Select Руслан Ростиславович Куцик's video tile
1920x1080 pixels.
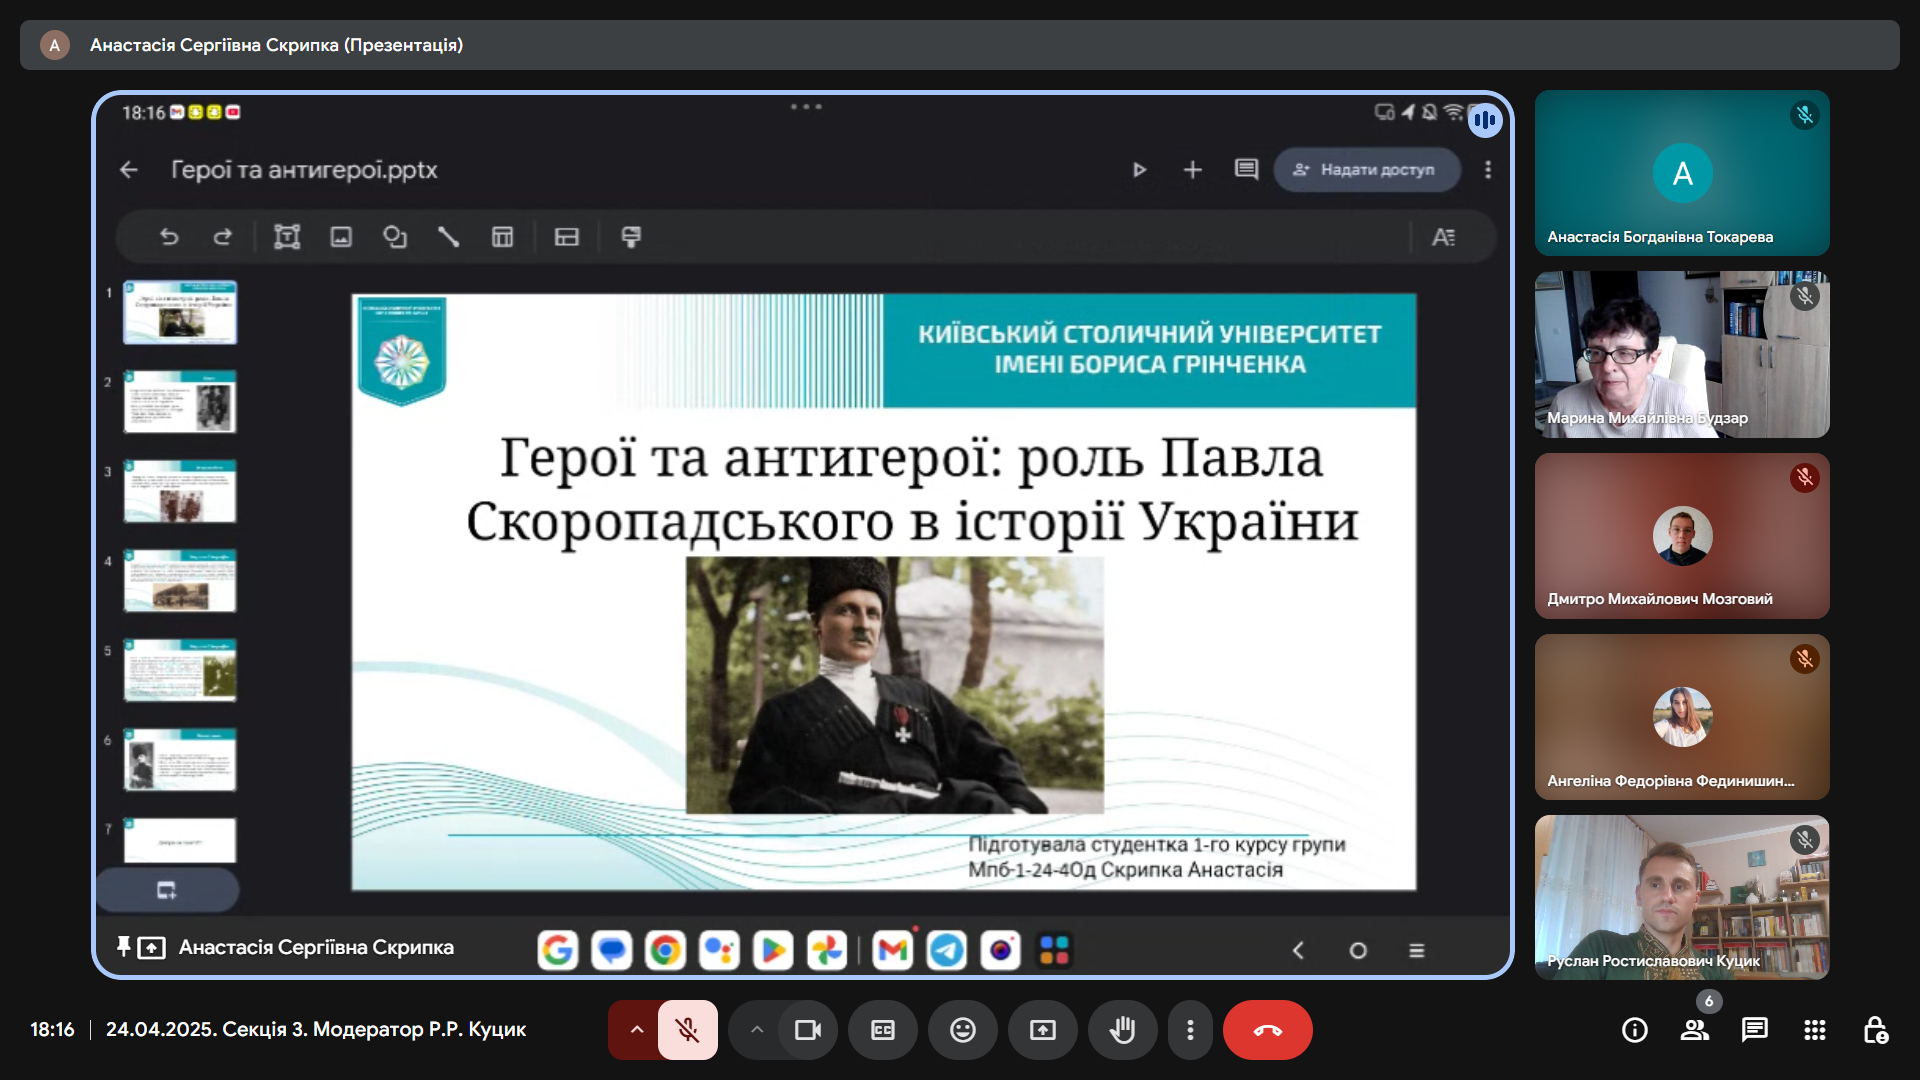(1681, 897)
